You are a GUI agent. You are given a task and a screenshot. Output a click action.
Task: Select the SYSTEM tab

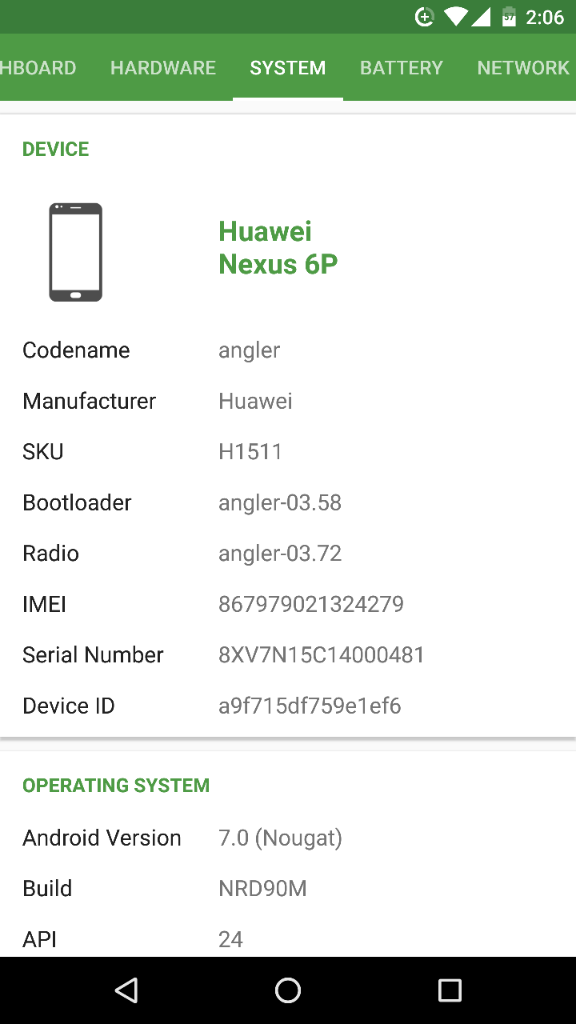tap(288, 68)
